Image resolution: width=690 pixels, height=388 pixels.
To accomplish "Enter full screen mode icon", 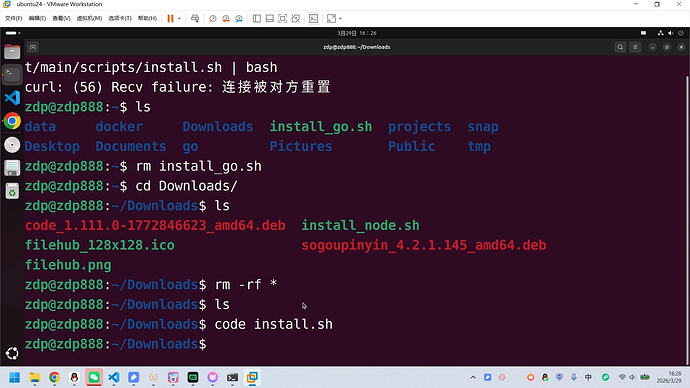I will click(283, 18).
